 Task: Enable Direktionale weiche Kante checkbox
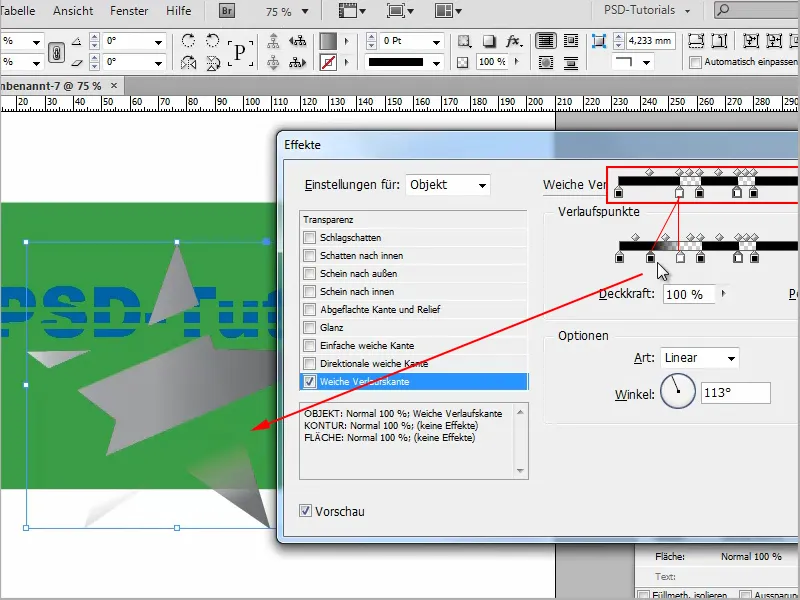point(309,363)
